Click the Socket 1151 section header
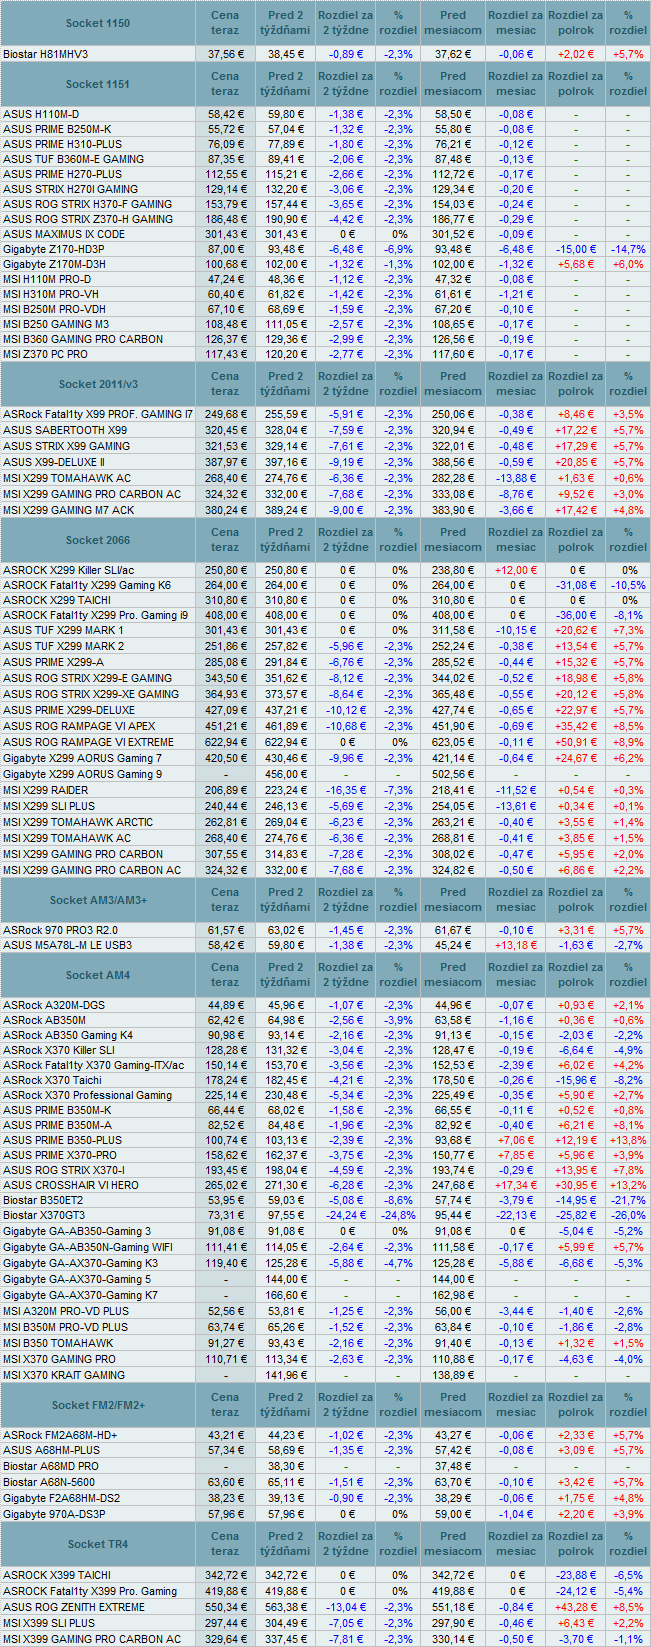This screenshot has height=1647, width=651. pyautogui.click(x=97, y=84)
